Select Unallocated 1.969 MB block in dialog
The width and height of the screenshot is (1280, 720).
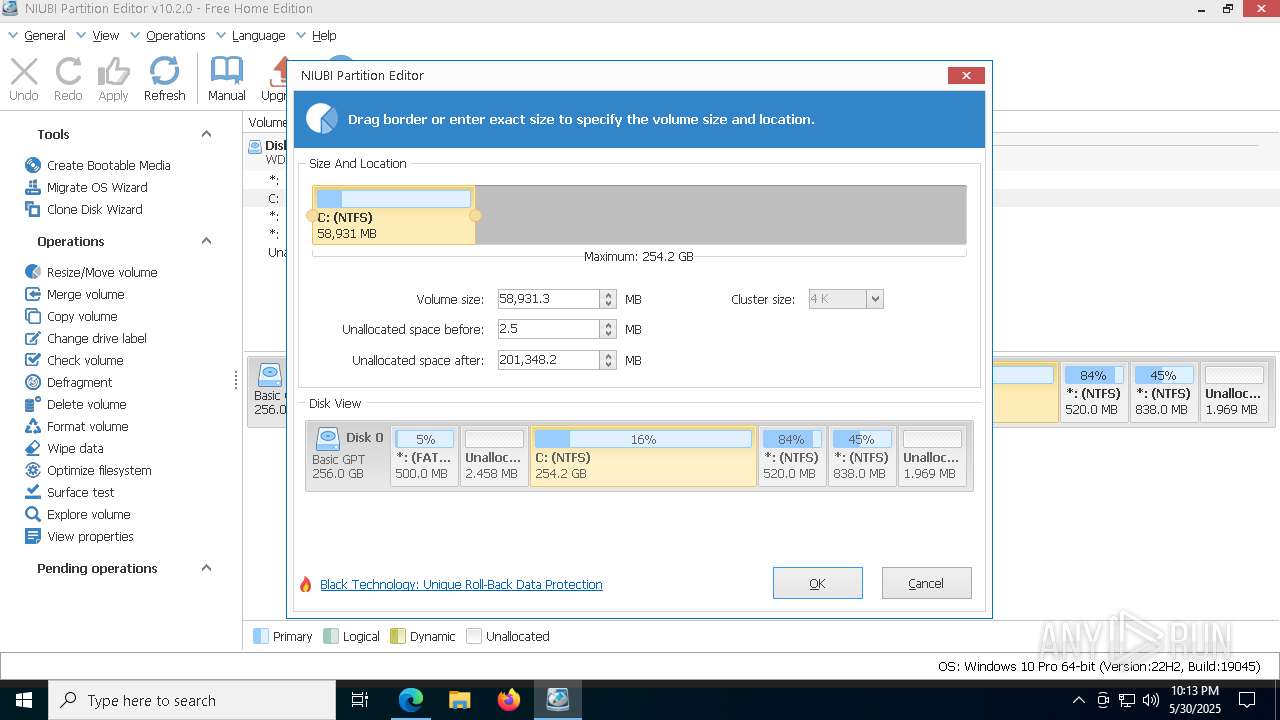tap(931, 455)
